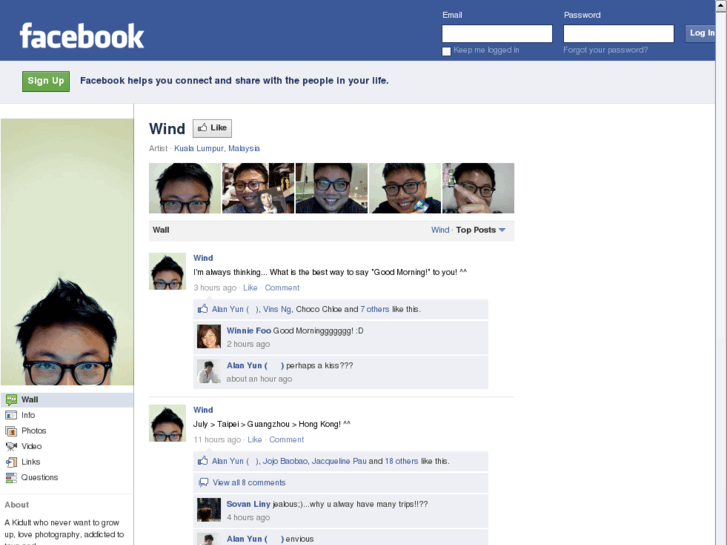This screenshot has width=727, height=545.
Task: Select the Video tab in sidebar
Action: click(67, 446)
